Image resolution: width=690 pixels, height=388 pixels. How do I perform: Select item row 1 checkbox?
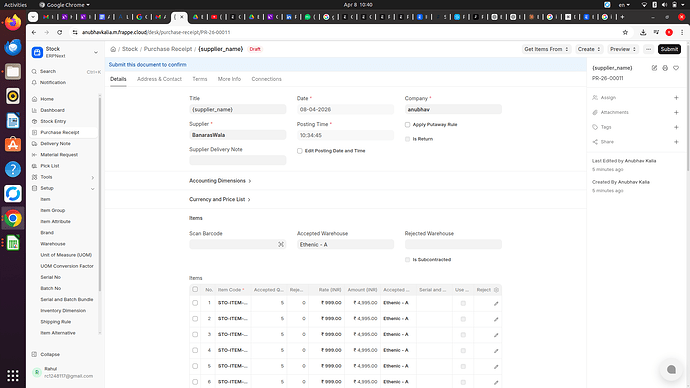point(195,303)
